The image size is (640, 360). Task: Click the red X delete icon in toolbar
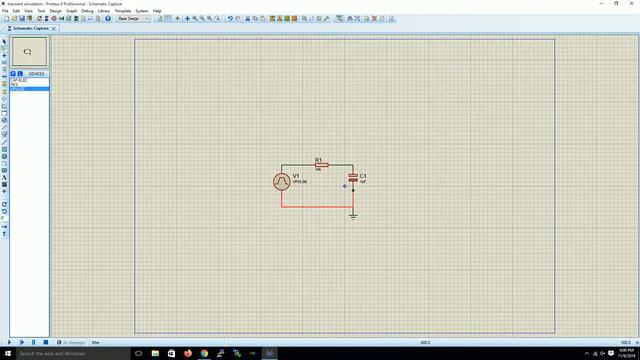click(x=374, y=19)
